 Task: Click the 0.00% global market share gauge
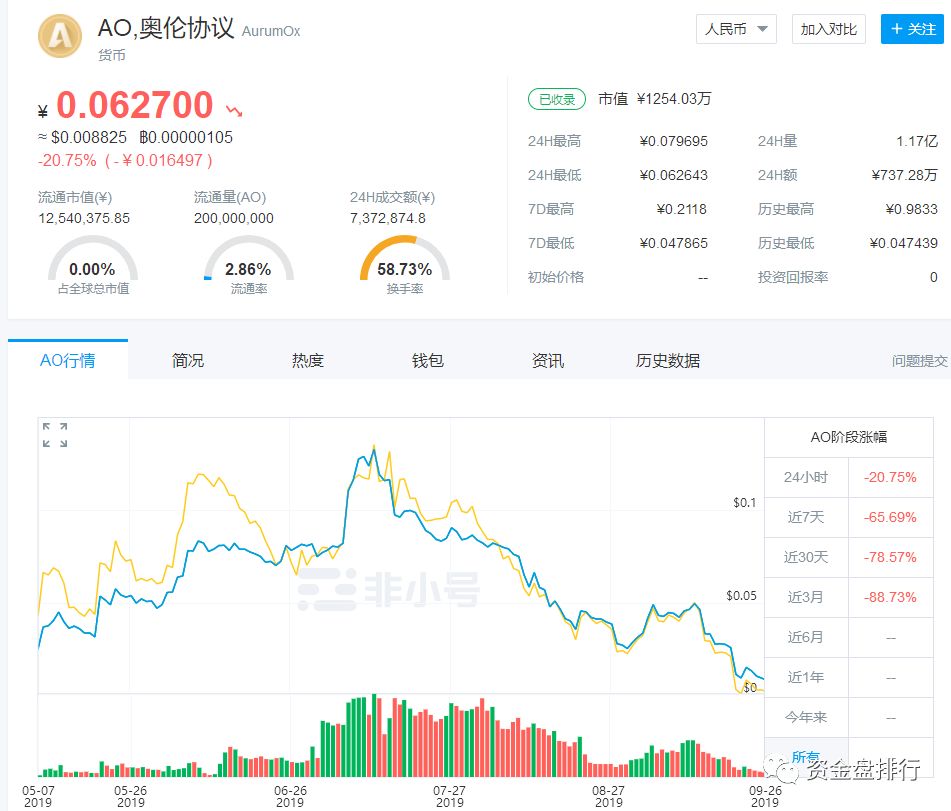(93, 266)
